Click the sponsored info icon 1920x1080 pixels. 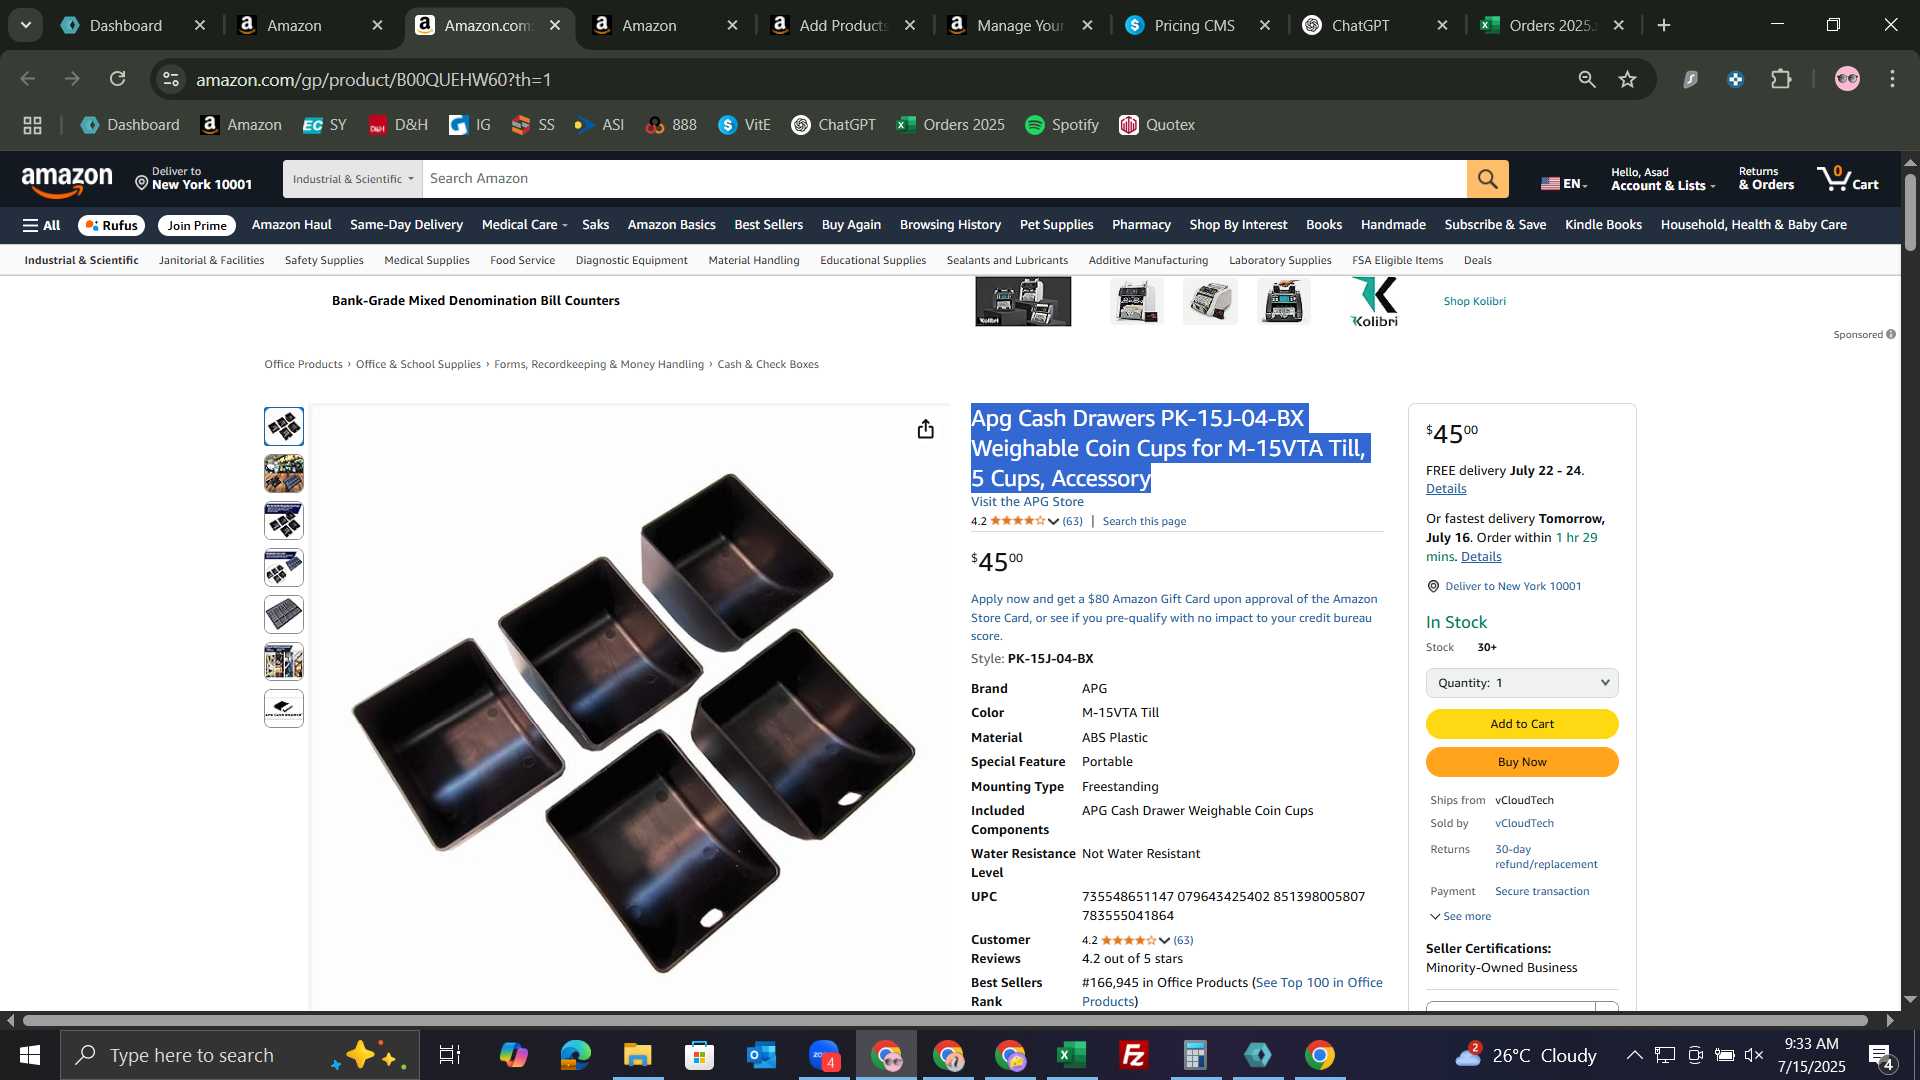click(x=1890, y=334)
